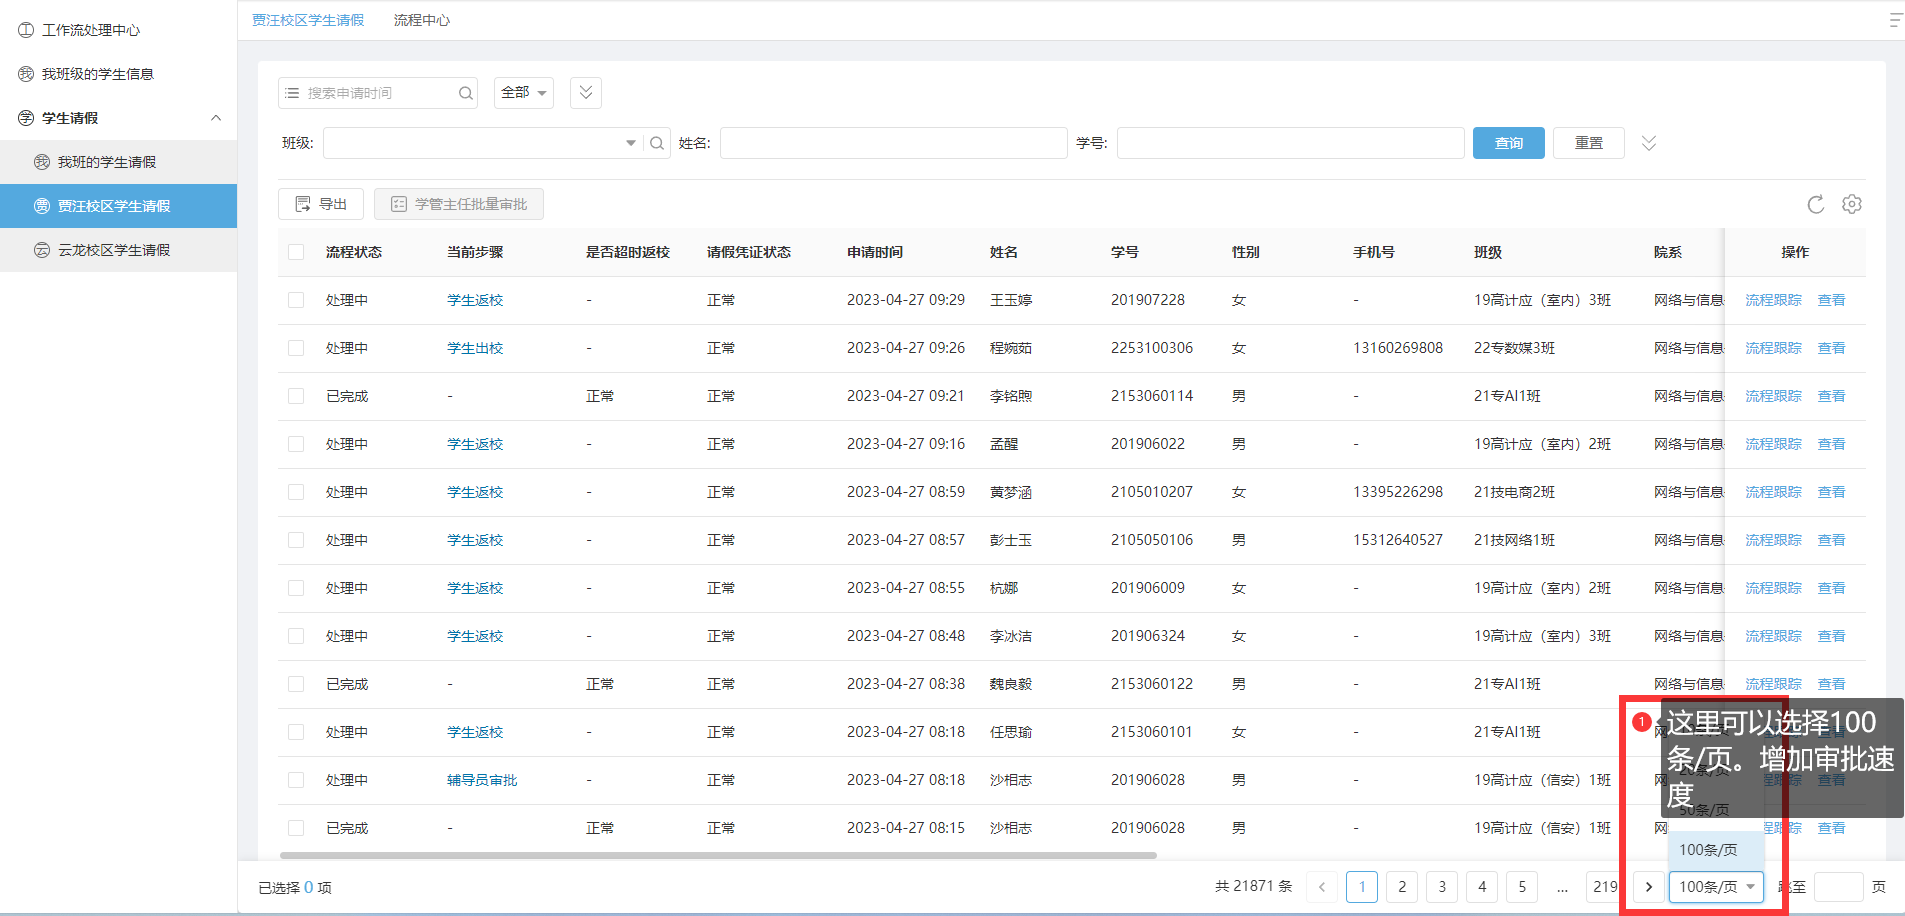
Task: Click student ID 2105050106
Action: coord(1152,540)
